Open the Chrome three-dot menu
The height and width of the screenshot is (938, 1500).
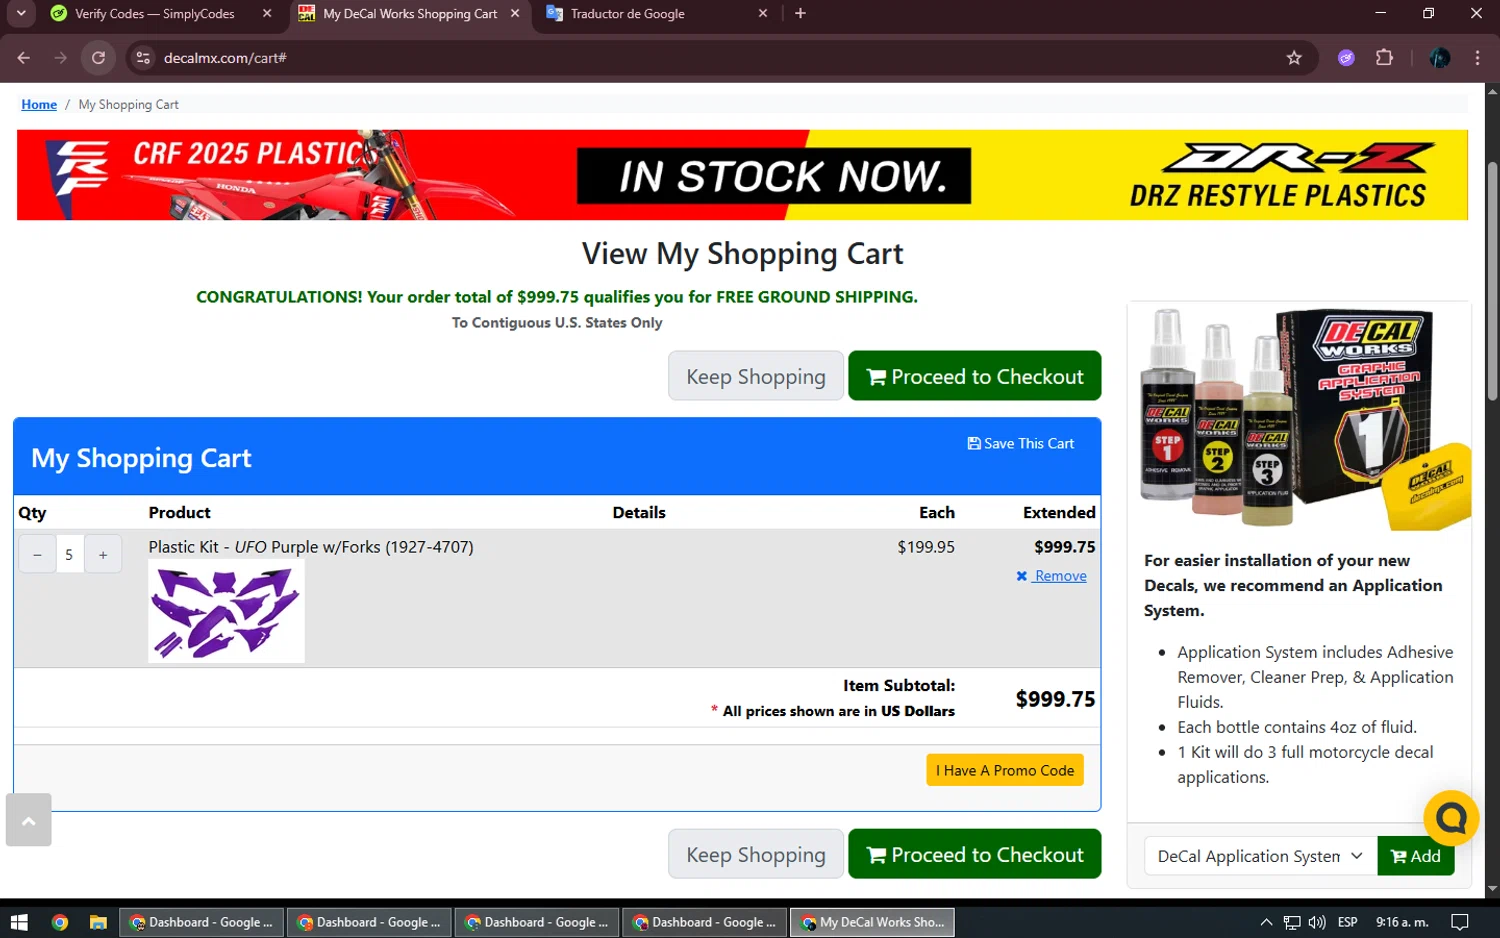[1477, 58]
